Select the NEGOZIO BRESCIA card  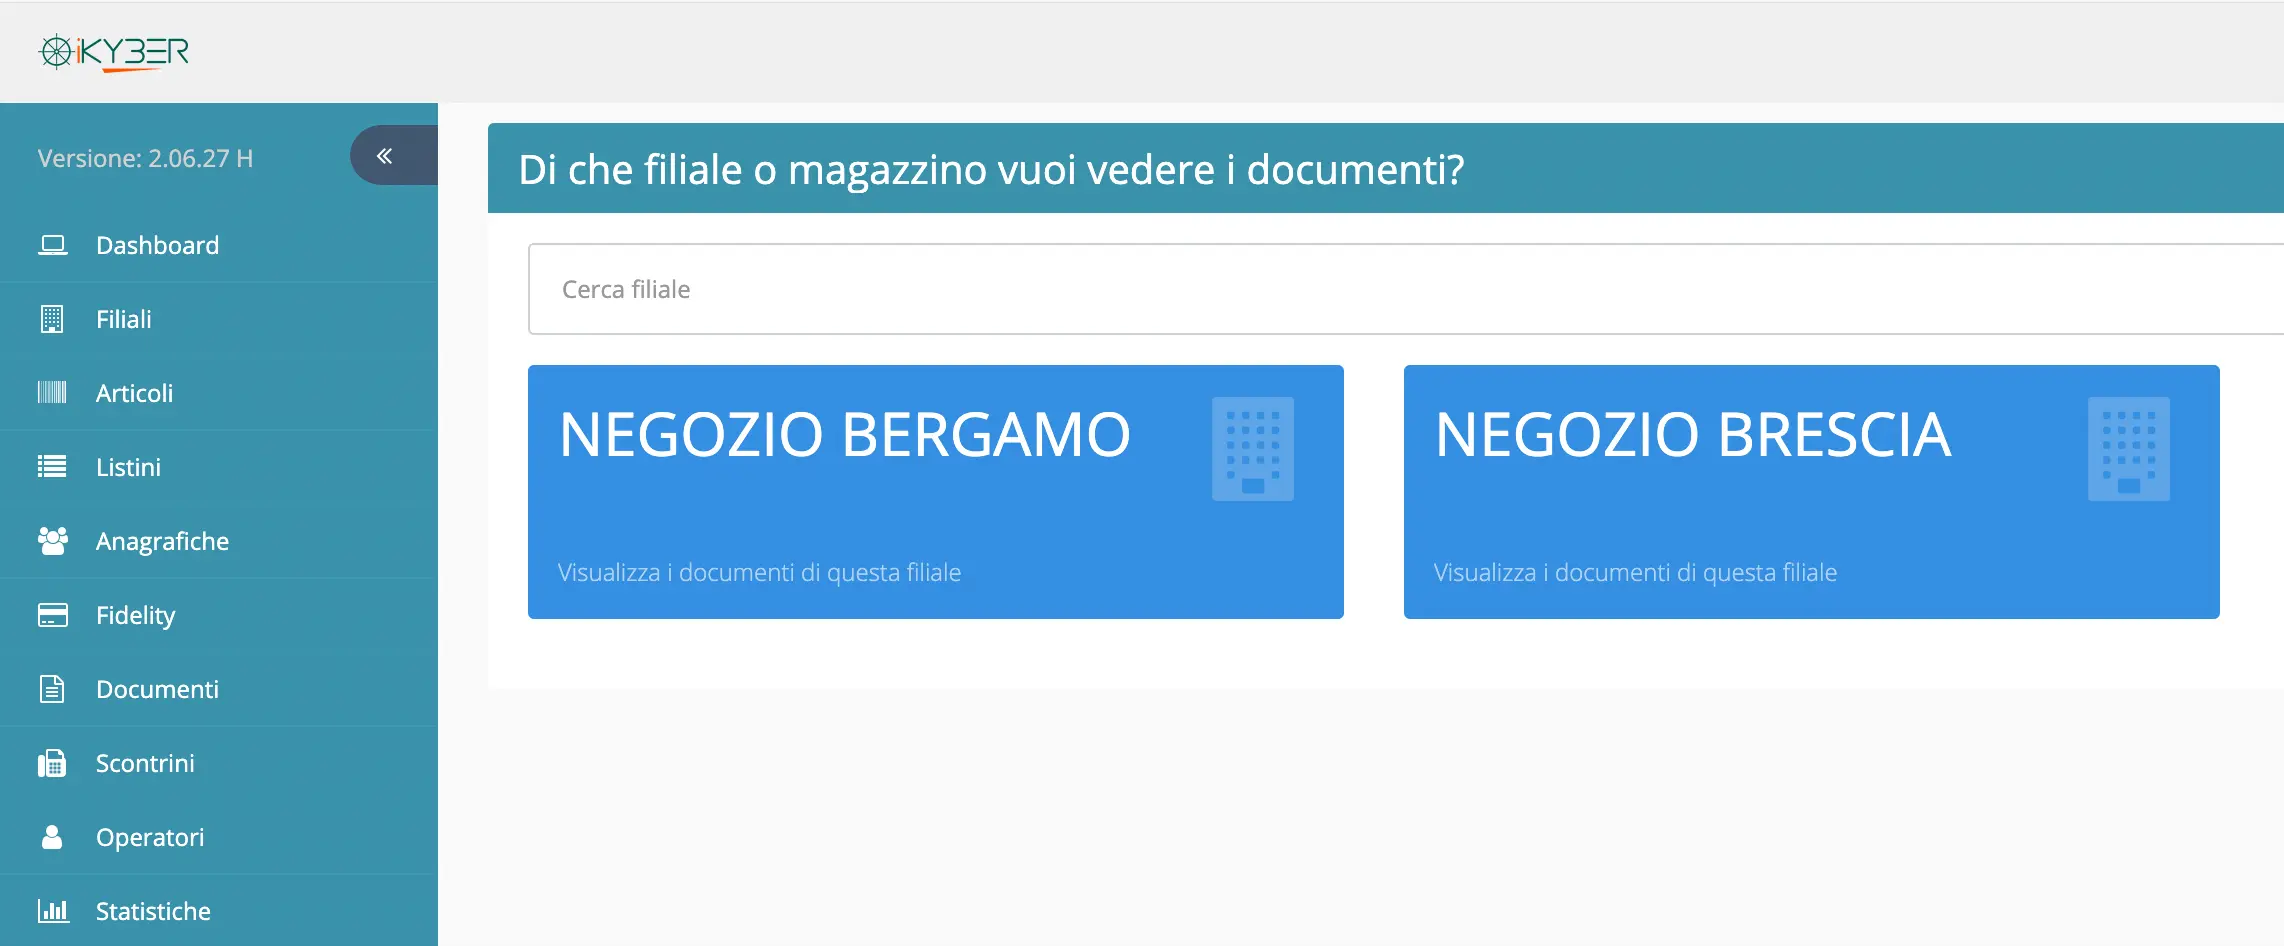(1812, 492)
